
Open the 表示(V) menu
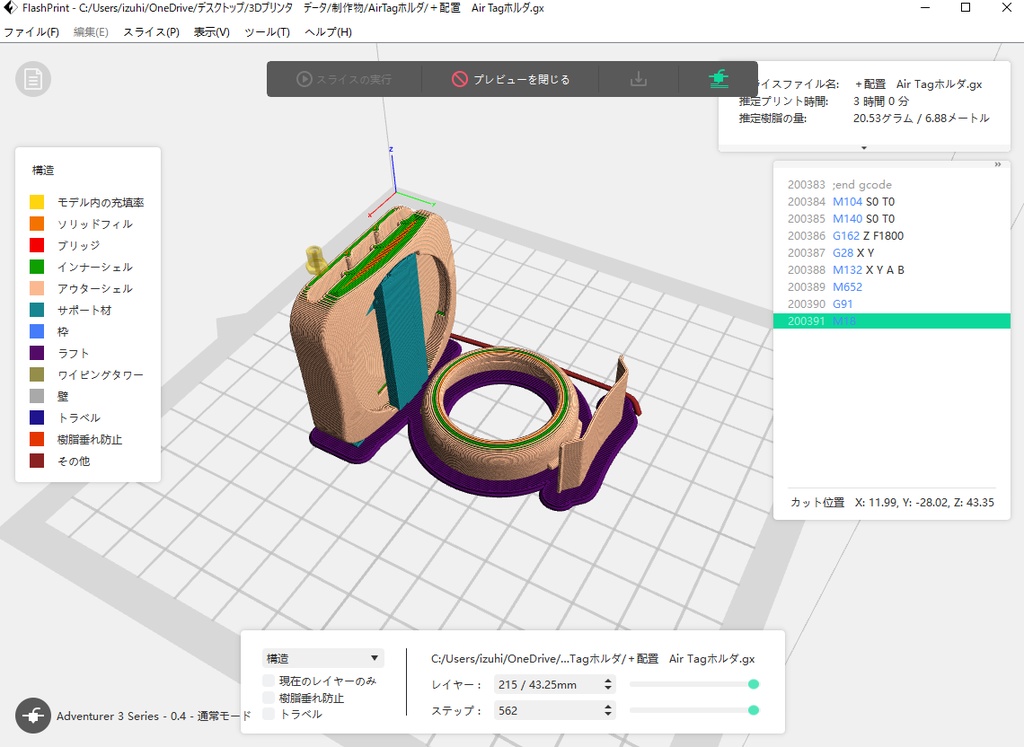click(x=212, y=32)
